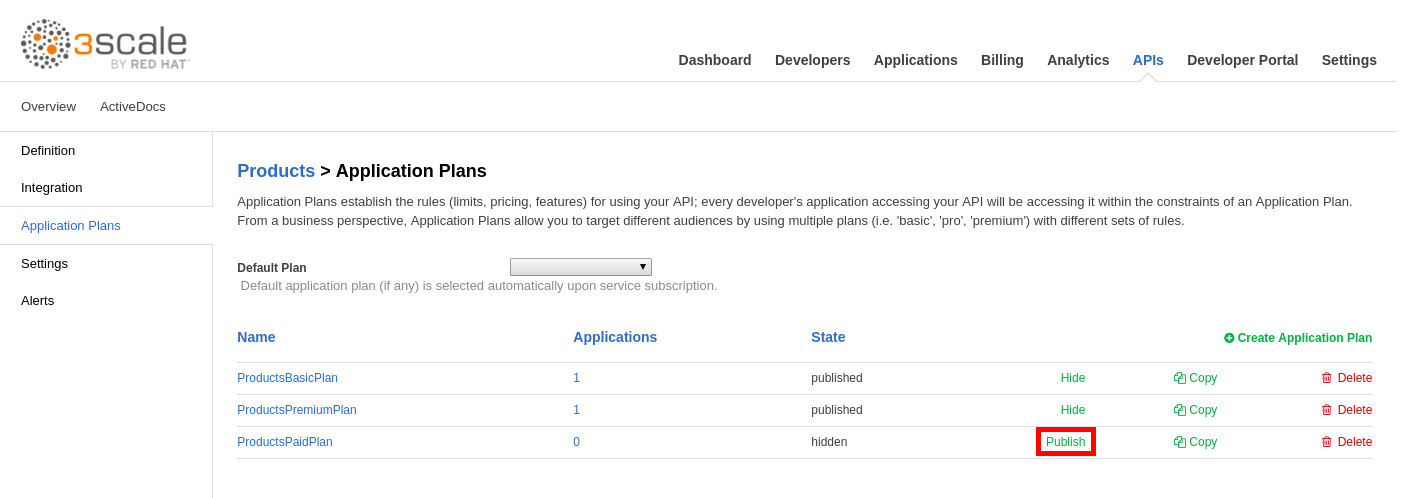The image size is (1401, 498).
Task: Open the Default Plan dropdown
Action: pyautogui.click(x=580, y=267)
